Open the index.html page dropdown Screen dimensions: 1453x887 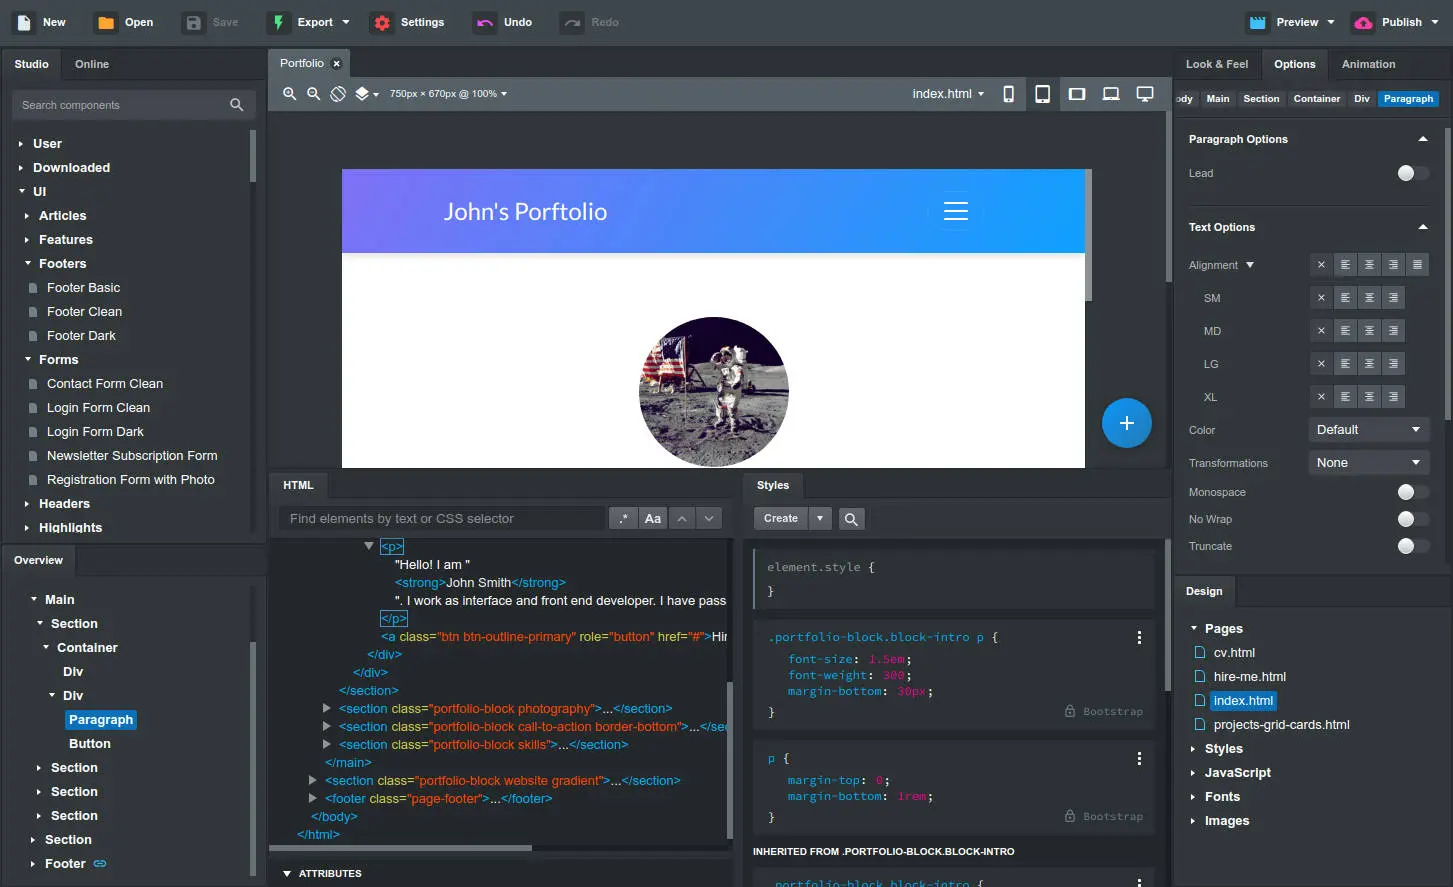click(946, 93)
